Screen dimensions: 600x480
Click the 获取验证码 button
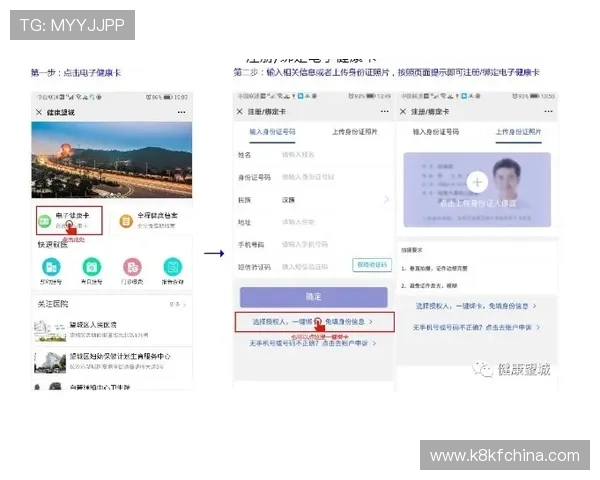point(372,265)
